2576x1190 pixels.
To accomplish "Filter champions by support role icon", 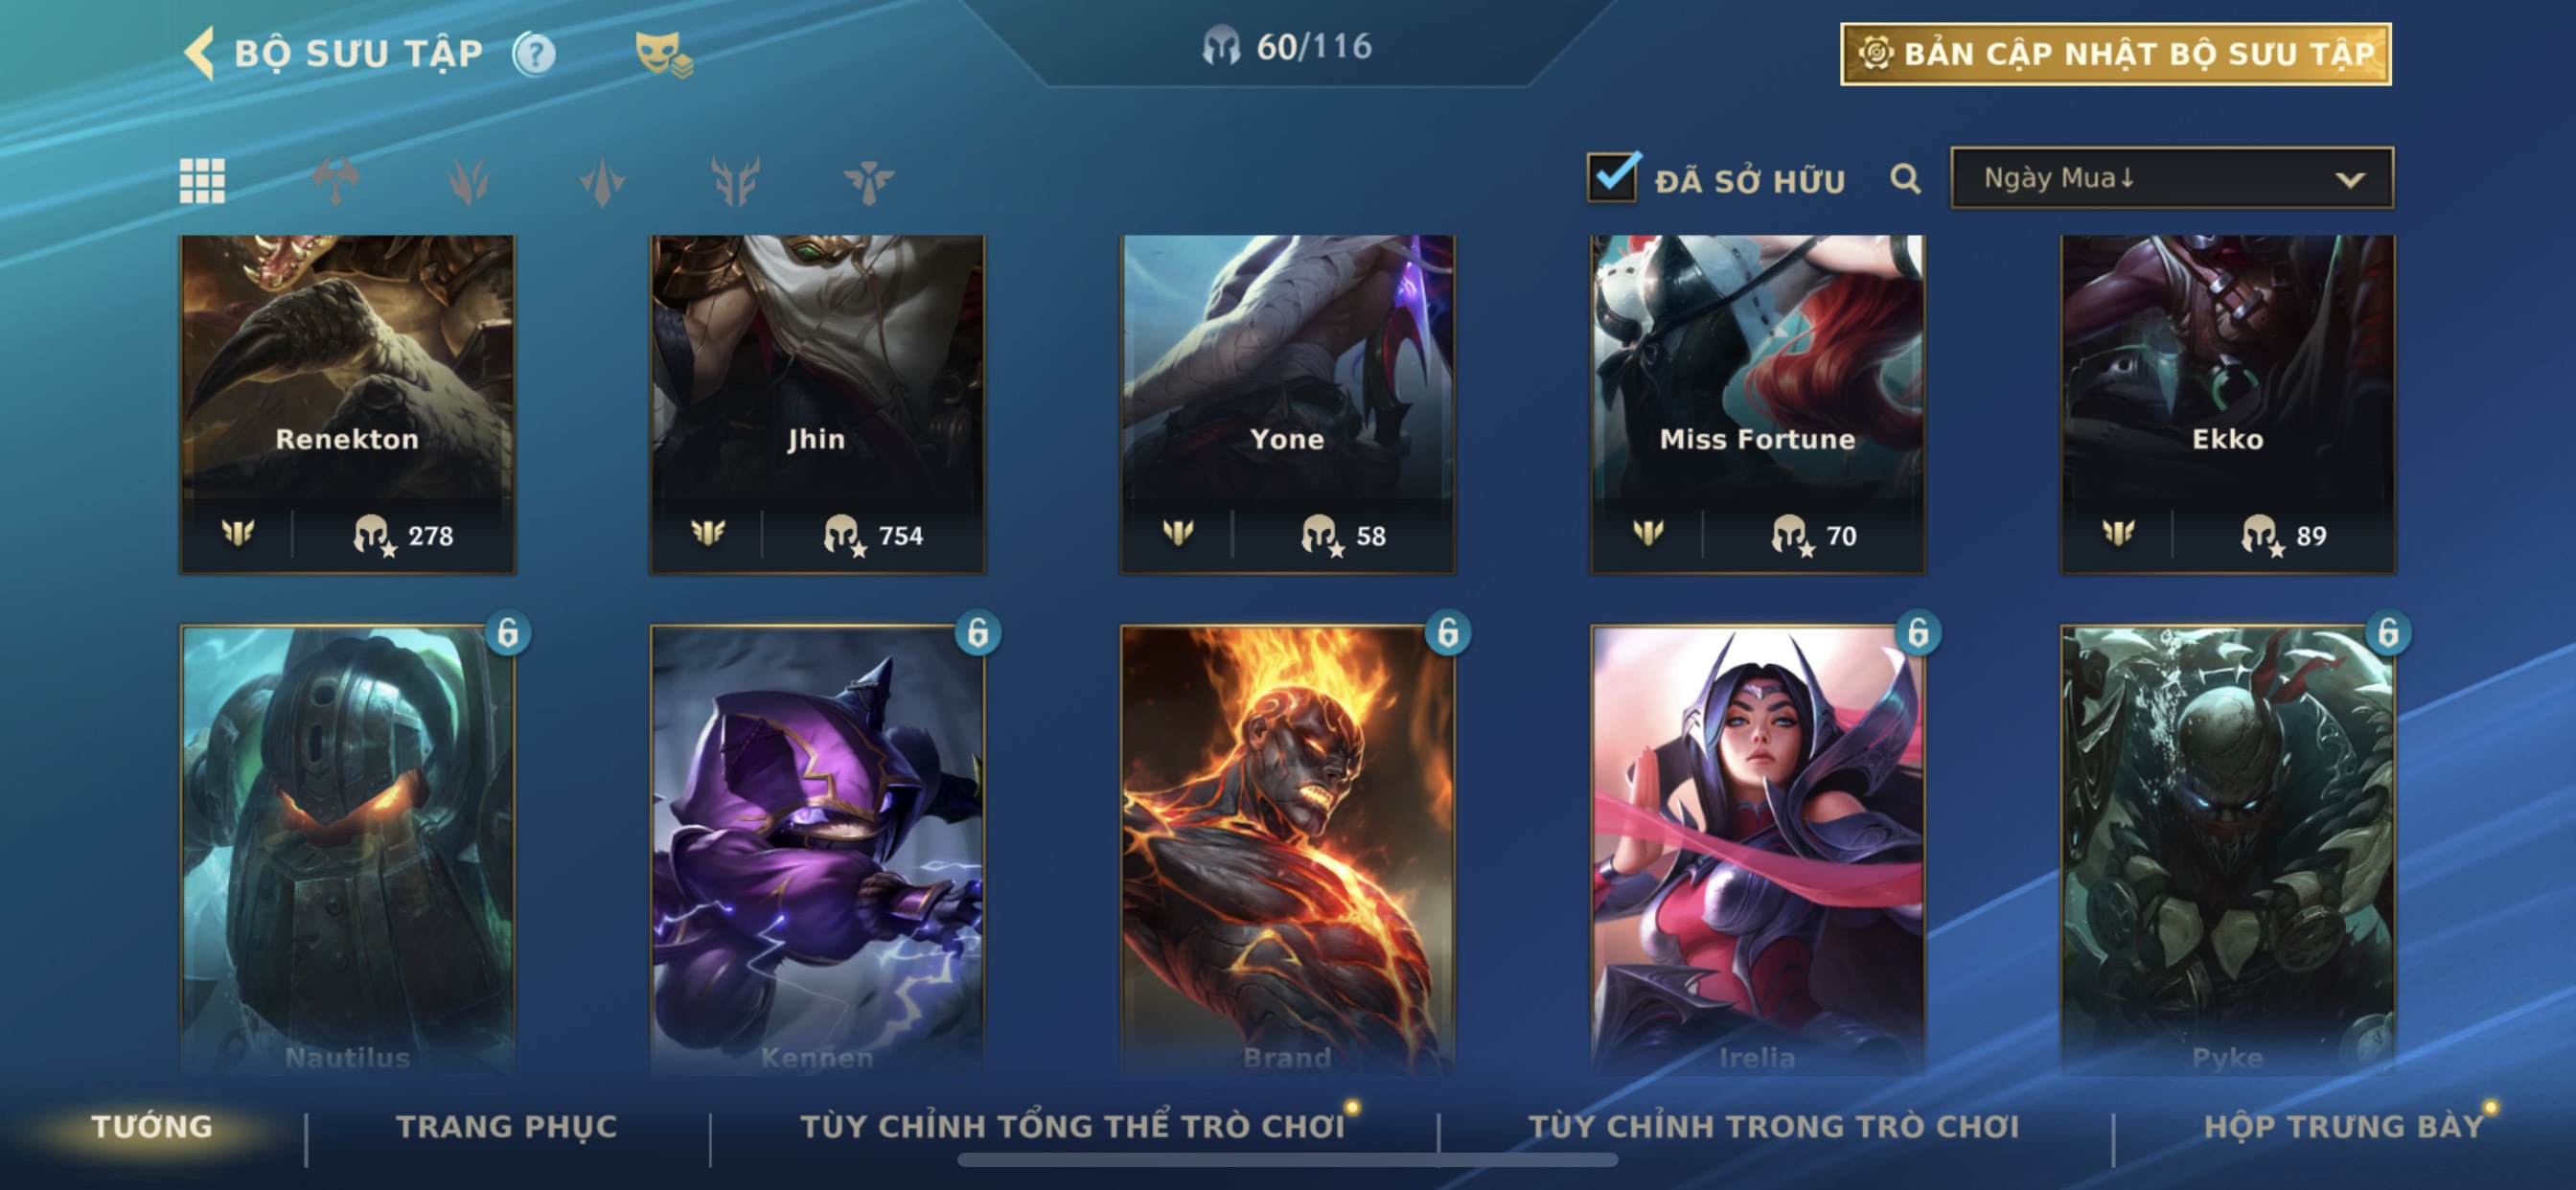I will pyautogui.click(x=868, y=181).
